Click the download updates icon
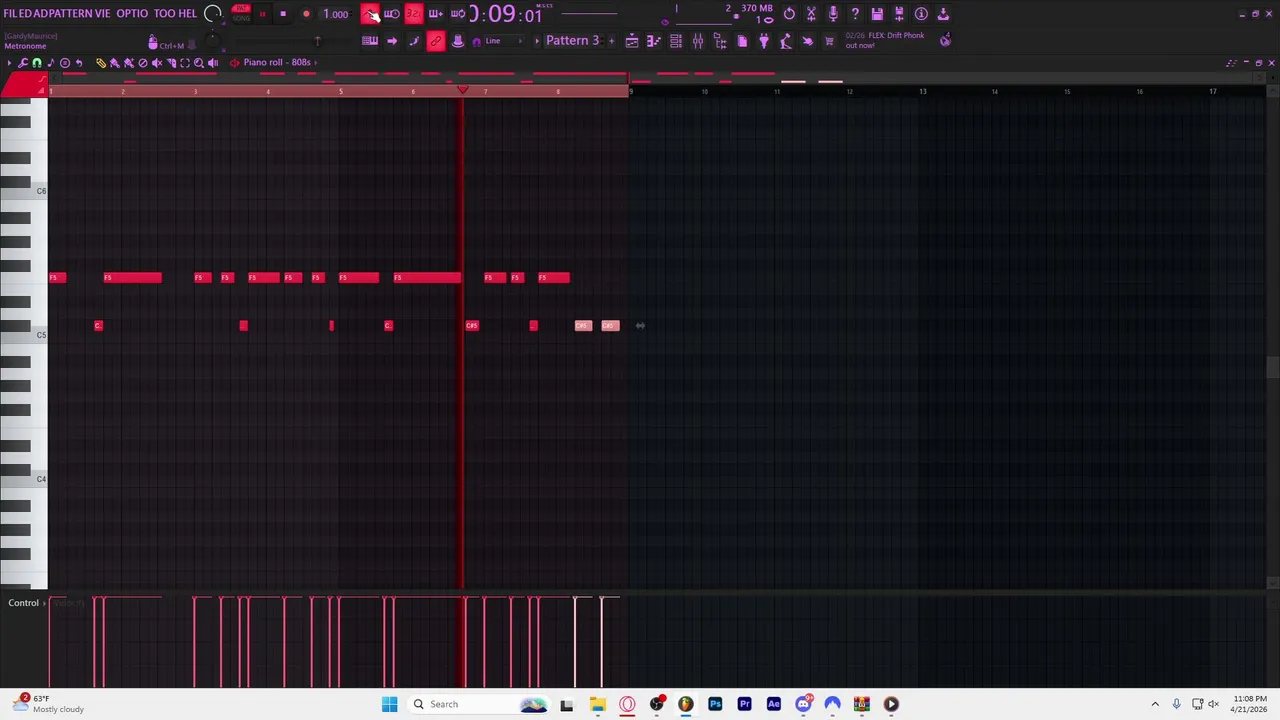This screenshot has width=1280, height=720. tap(943, 14)
